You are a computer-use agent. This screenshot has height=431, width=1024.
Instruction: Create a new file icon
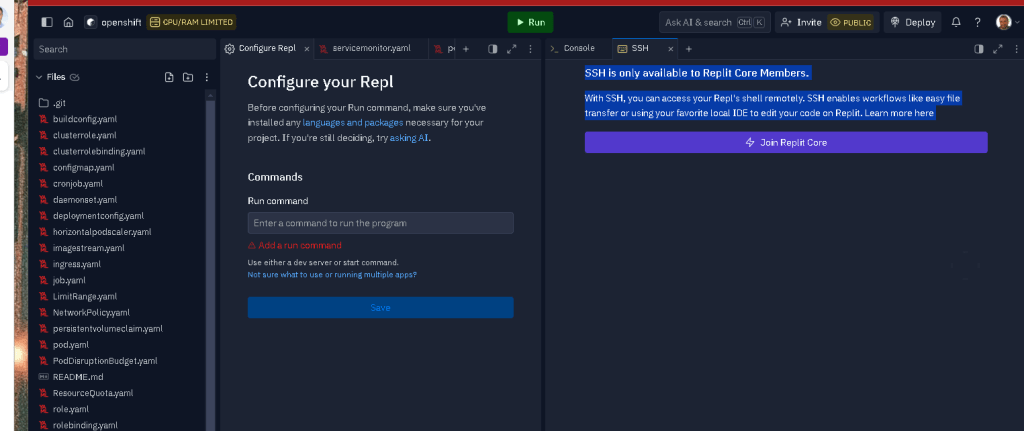pos(169,77)
